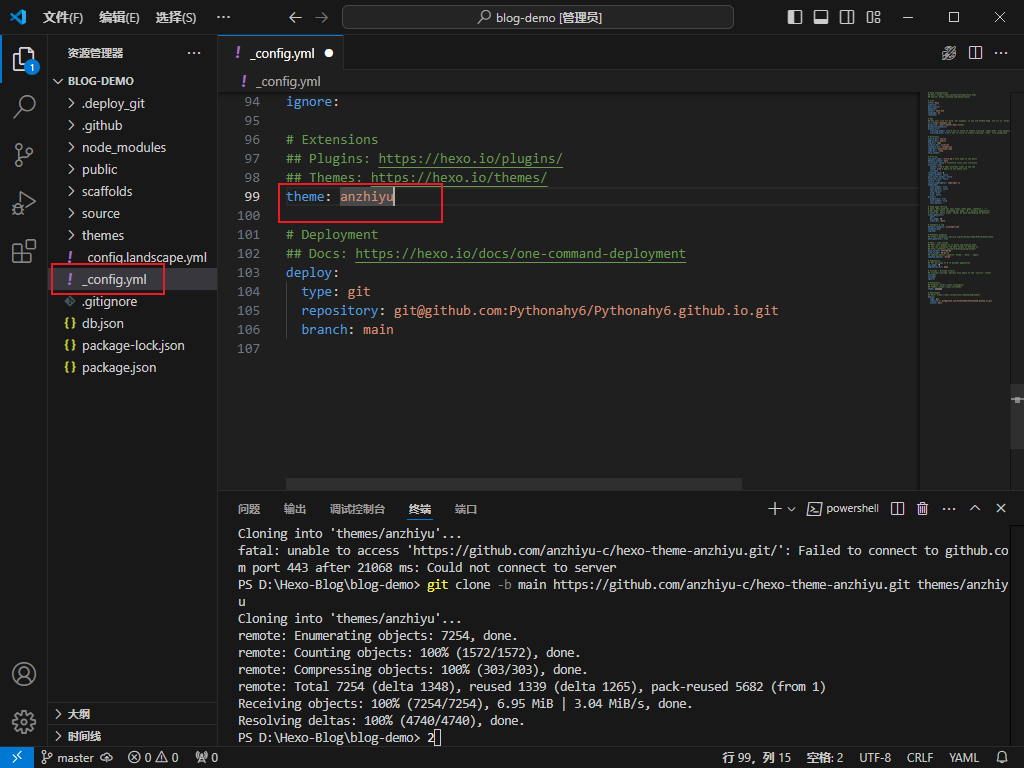Open the customize layout icon
1024x768 pixels.
coord(873,17)
